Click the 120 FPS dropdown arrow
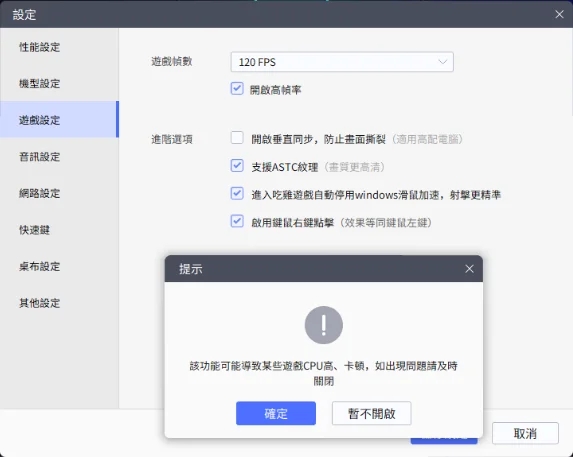The height and width of the screenshot is (457, 573). pos(443,62)
